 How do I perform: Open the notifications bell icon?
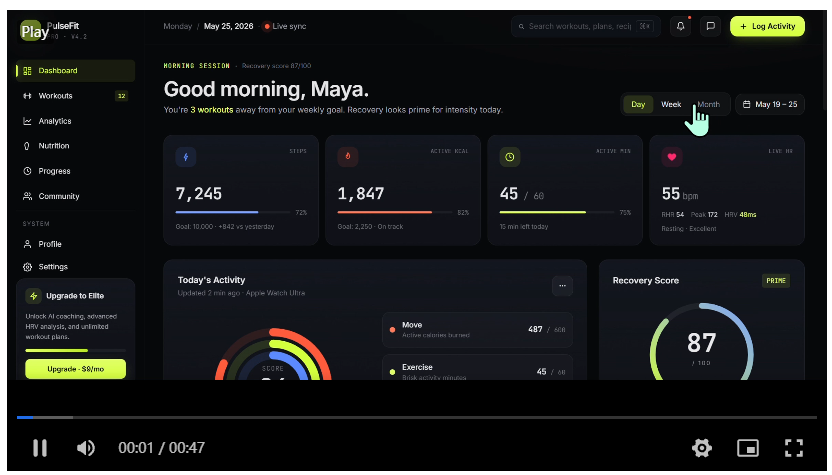[x=680, y=27]
